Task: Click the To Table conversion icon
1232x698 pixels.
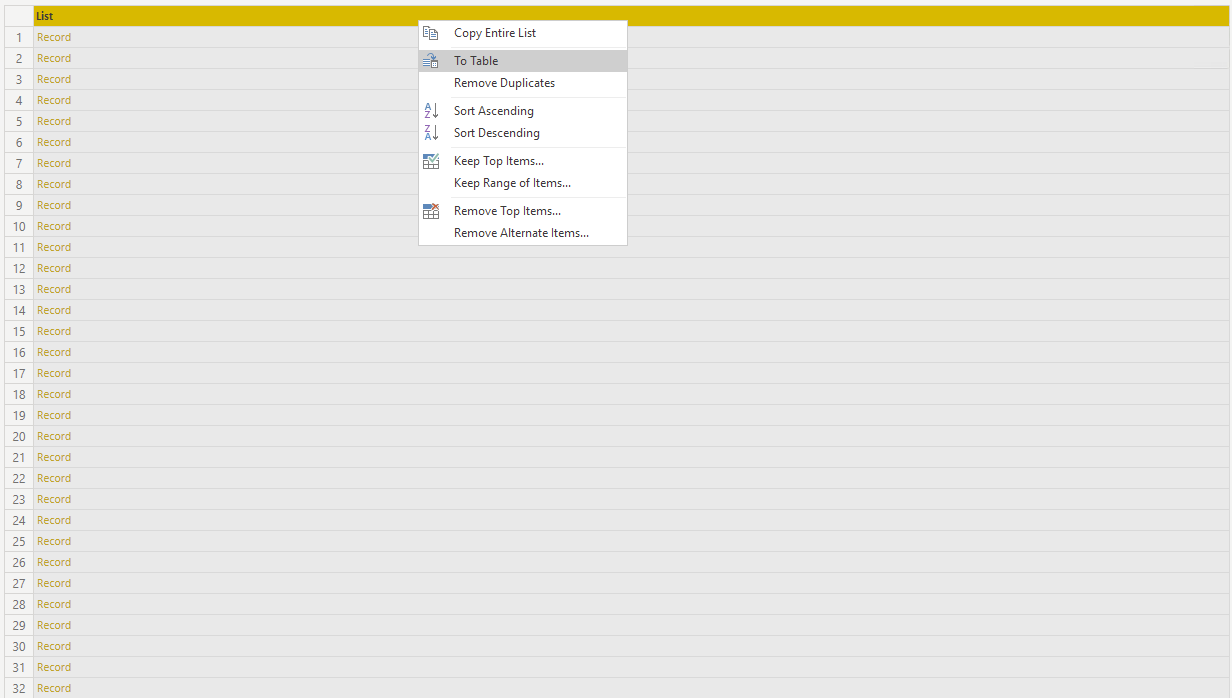Action: (431, 60)
